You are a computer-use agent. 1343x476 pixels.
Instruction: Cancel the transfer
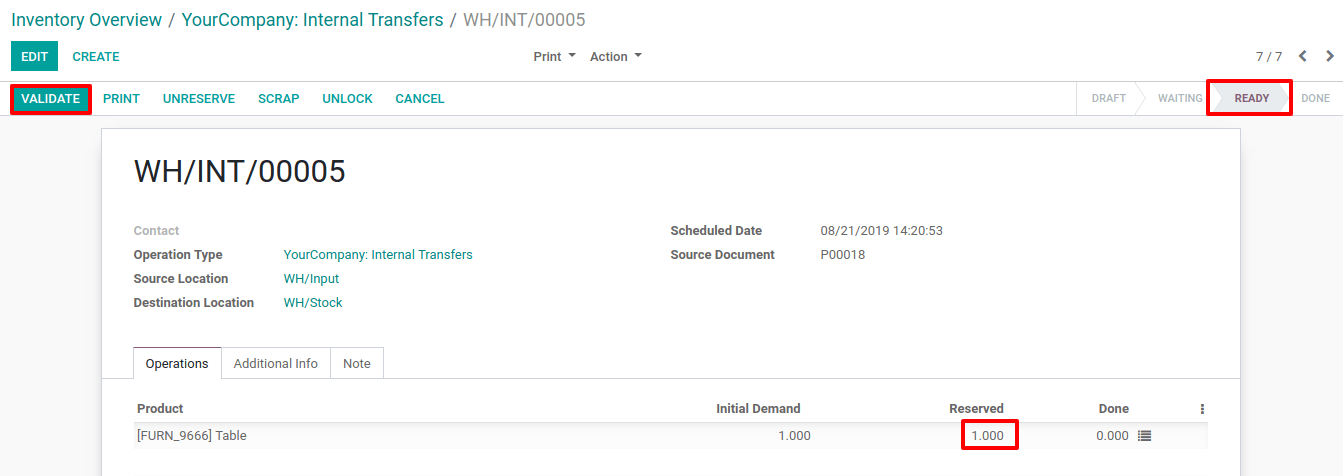[420, 99]
